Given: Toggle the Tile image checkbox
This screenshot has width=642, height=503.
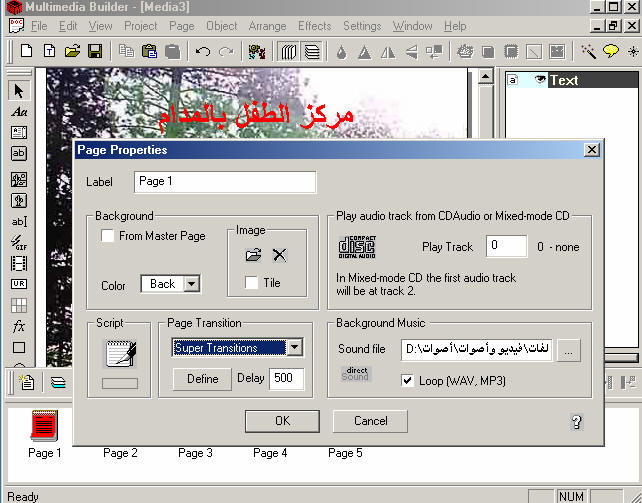Looking at the screenshot, I should click(251, 282).
